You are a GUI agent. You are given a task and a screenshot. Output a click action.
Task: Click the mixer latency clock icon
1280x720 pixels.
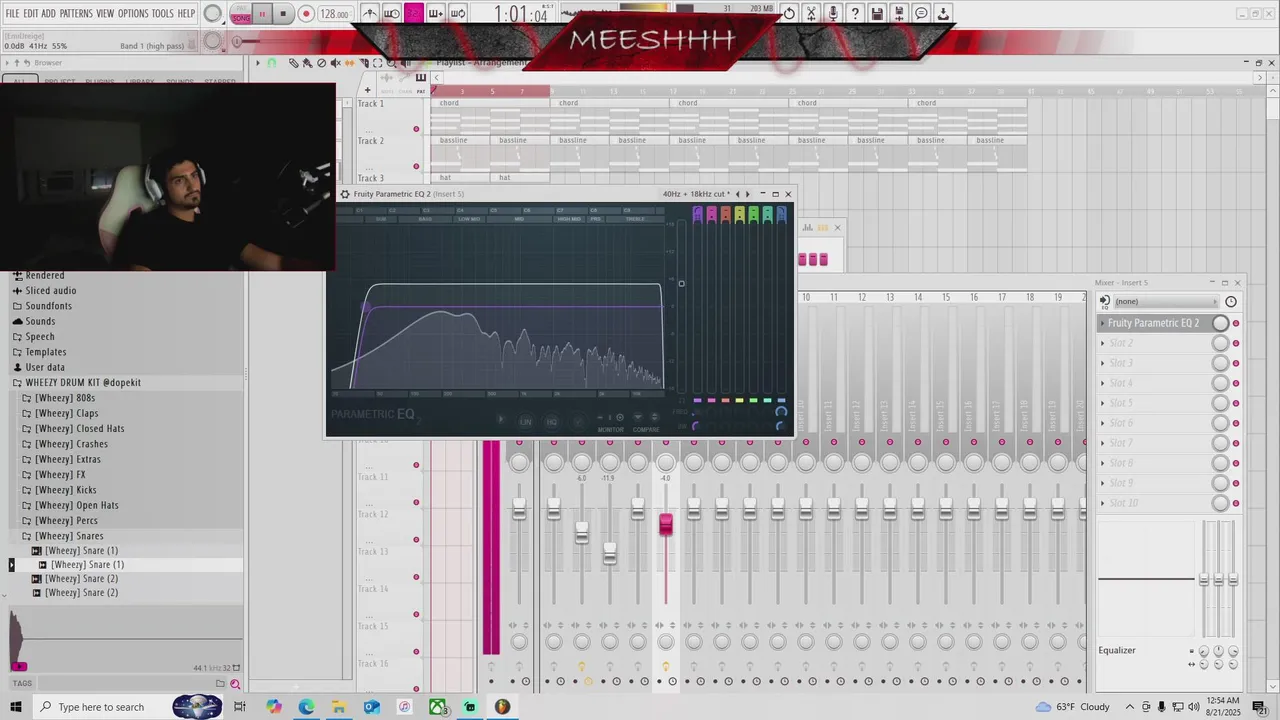point(1231,301)
